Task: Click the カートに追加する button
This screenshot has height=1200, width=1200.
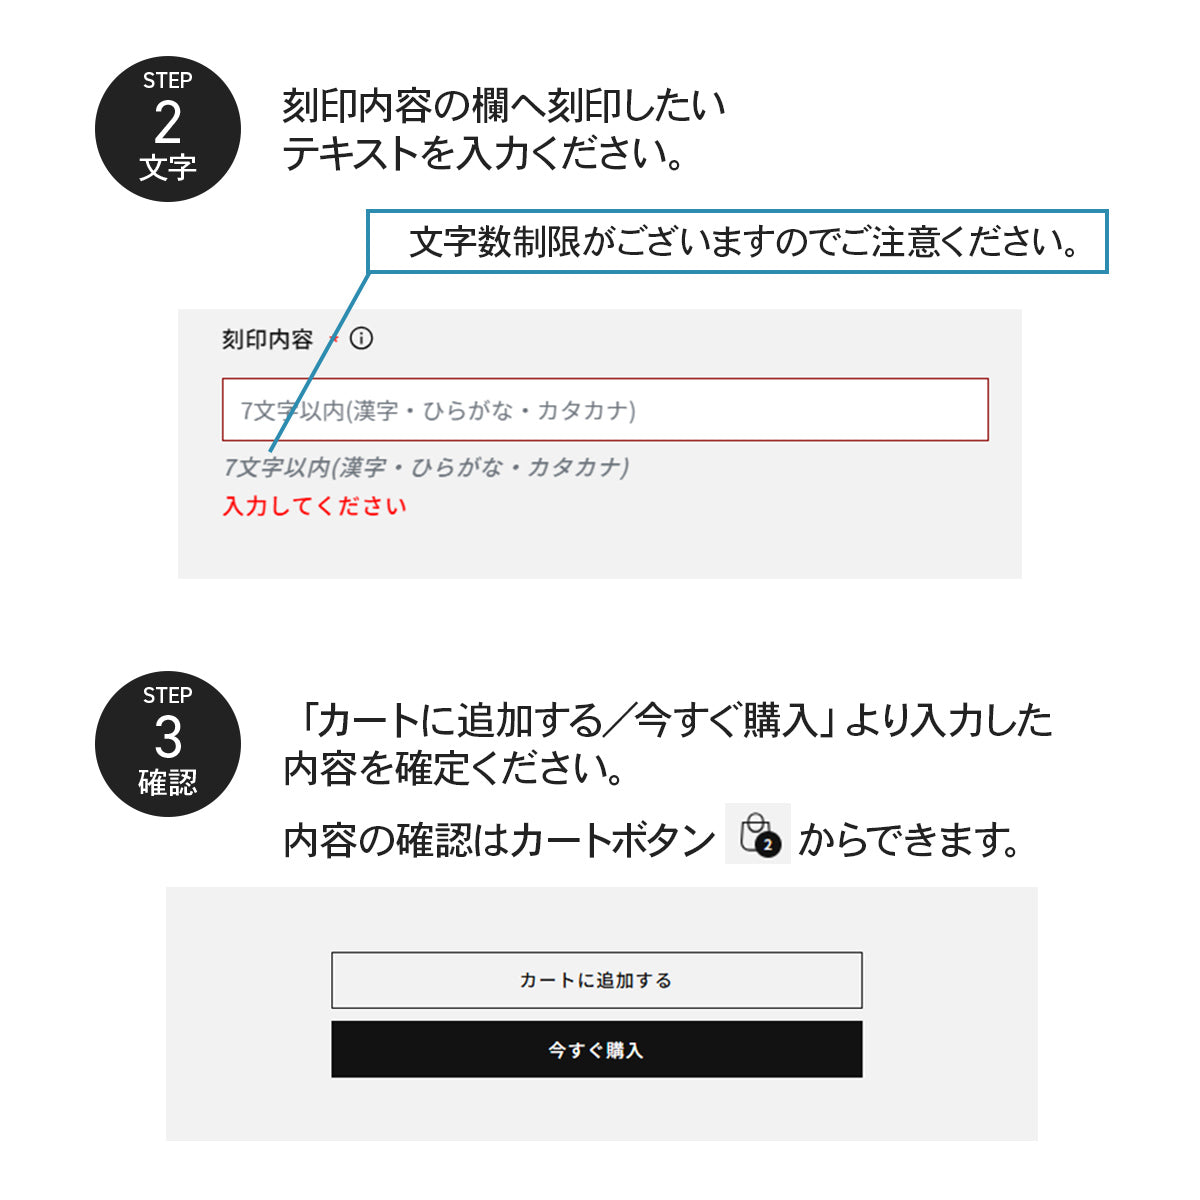Action: click(x=597, y=980)
